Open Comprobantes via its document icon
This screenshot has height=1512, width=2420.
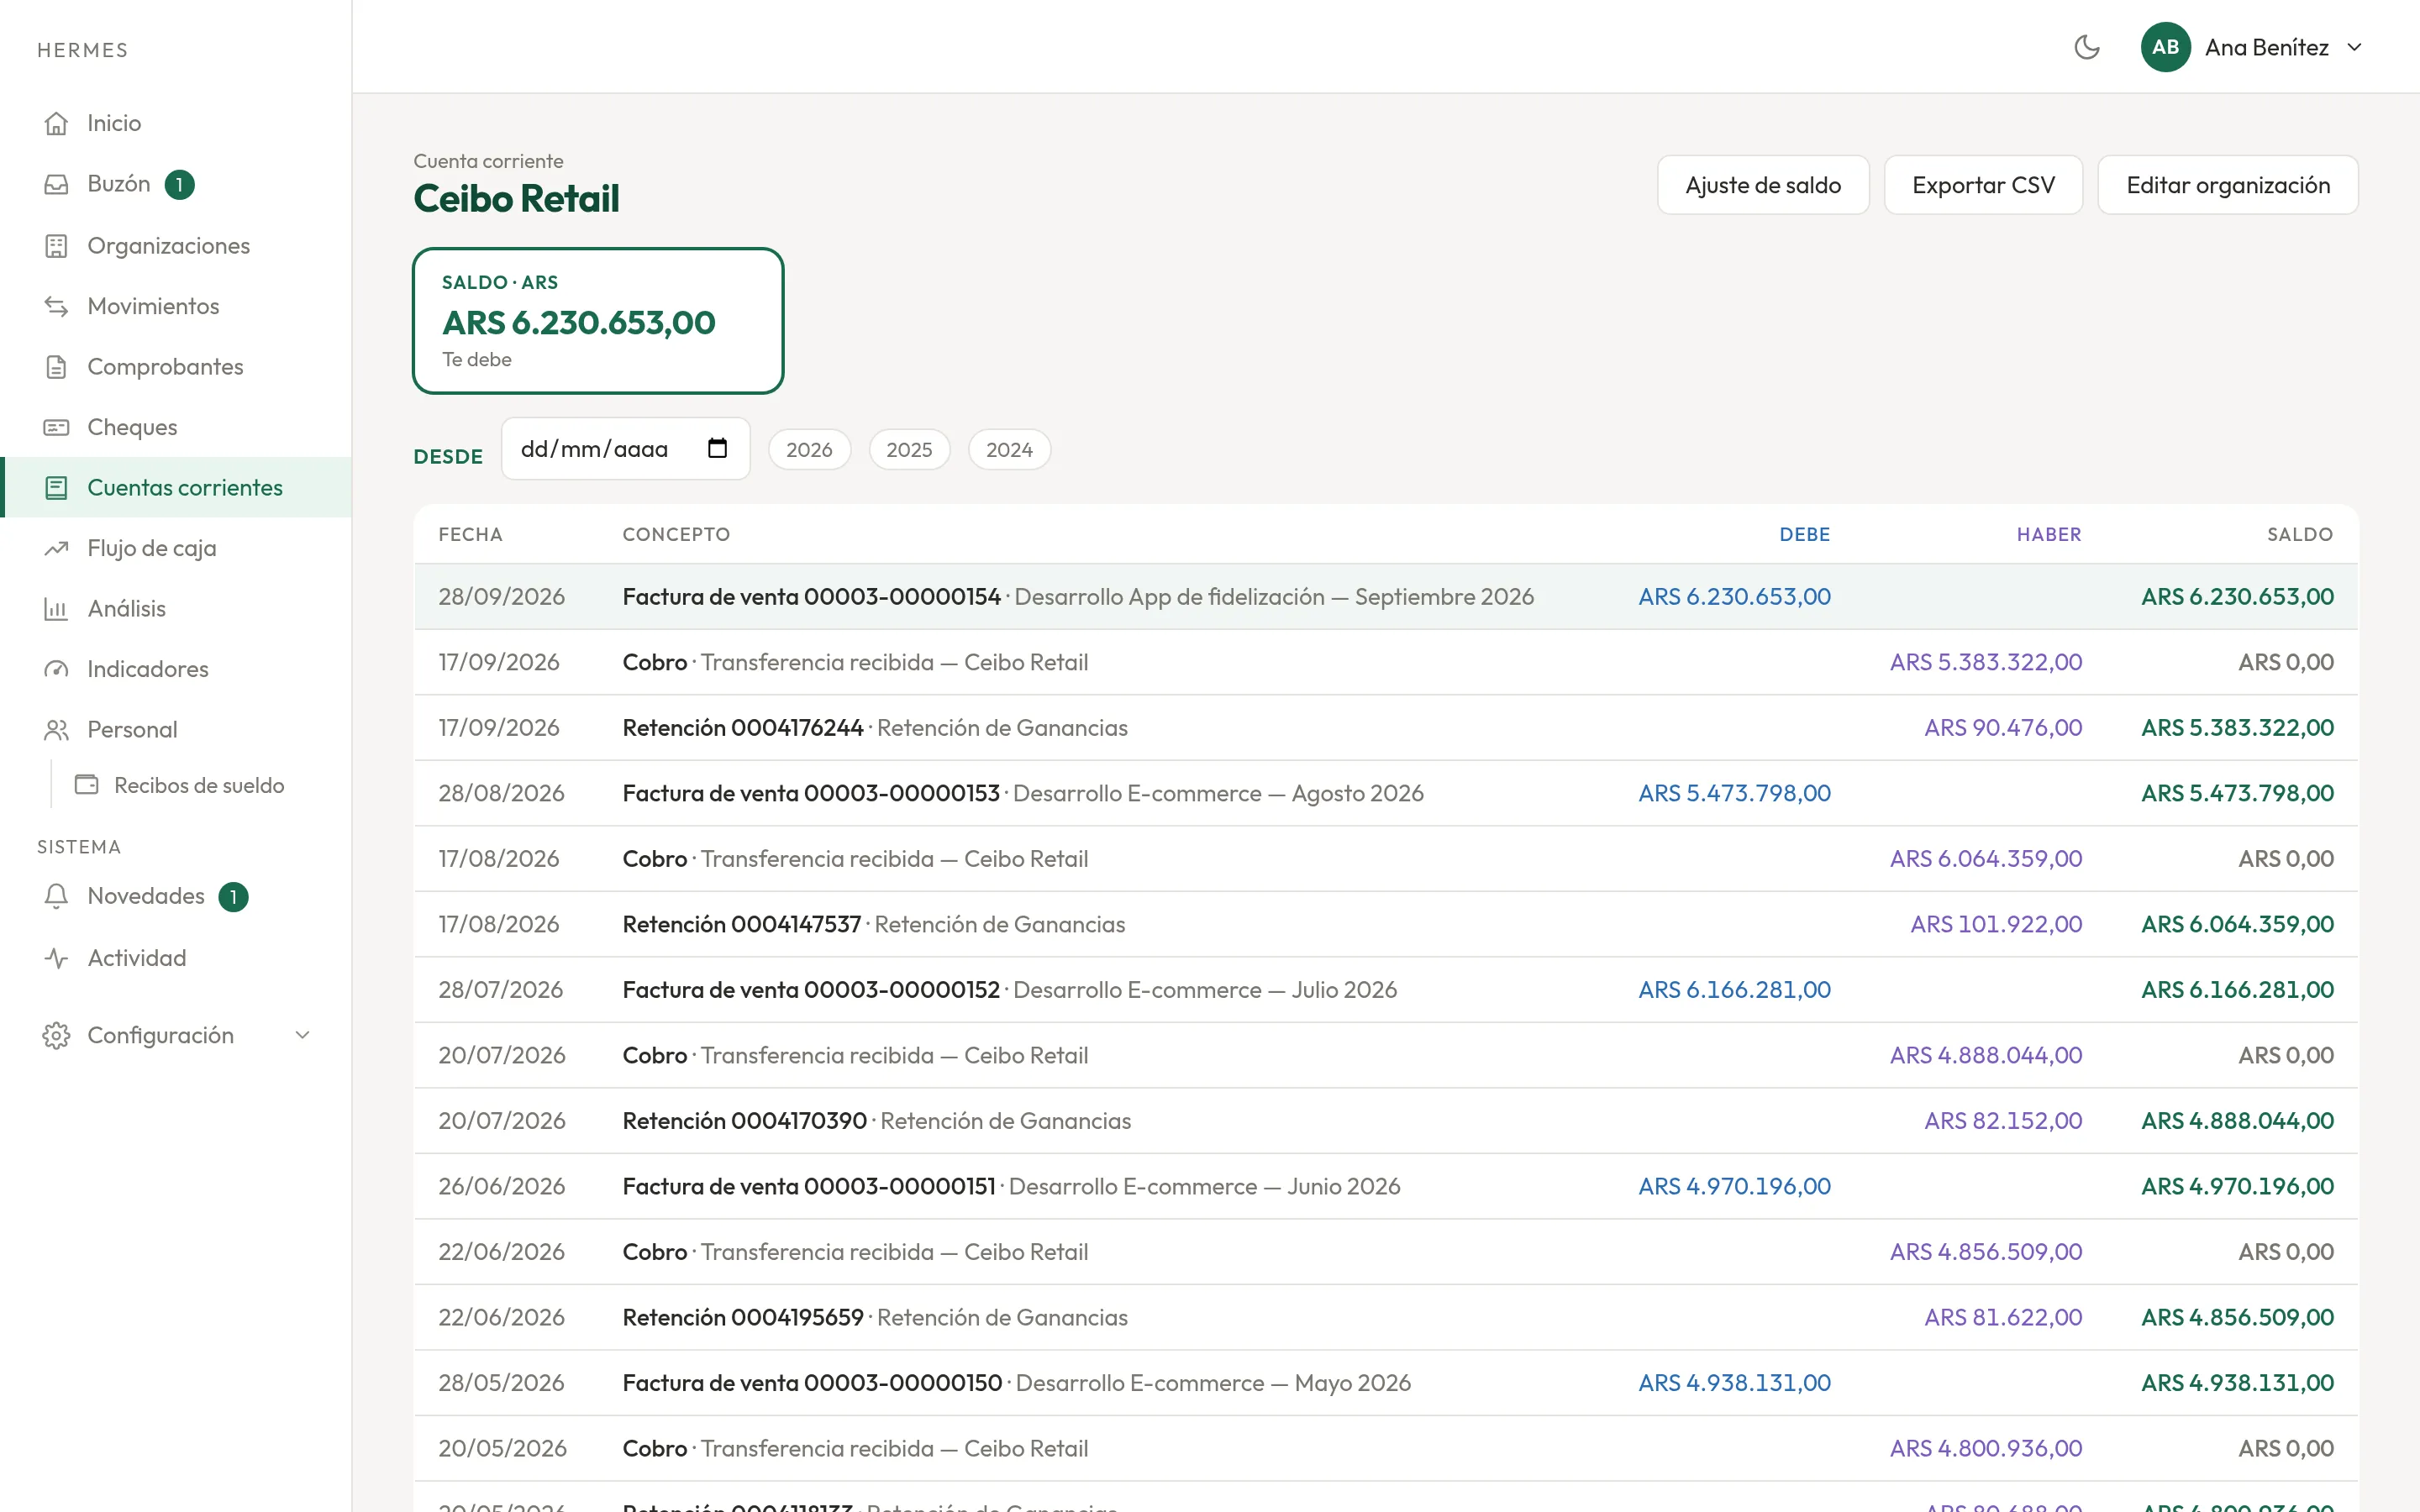pyautogui.click(x=56, y=367)
